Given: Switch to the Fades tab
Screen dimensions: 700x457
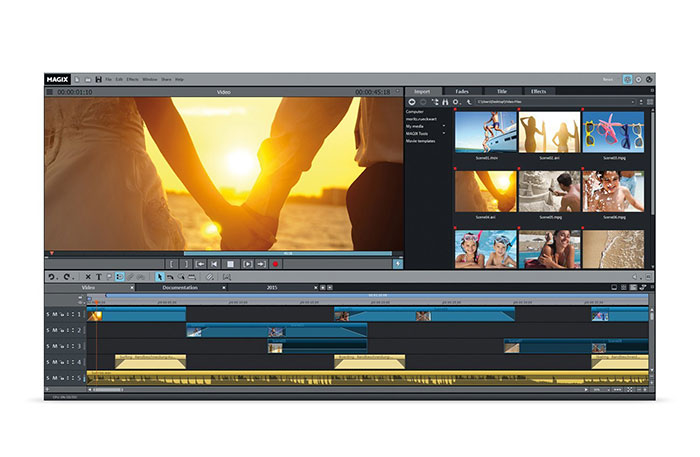Looking at the screenshot, I should click(x=461, y=91).
